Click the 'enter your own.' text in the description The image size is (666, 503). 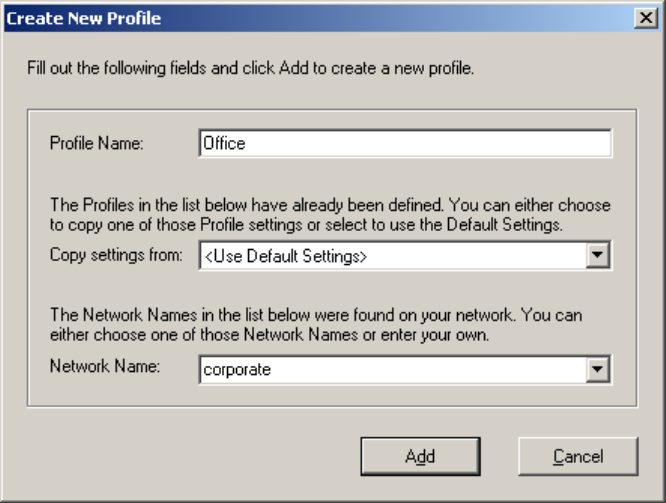(435, 335)
